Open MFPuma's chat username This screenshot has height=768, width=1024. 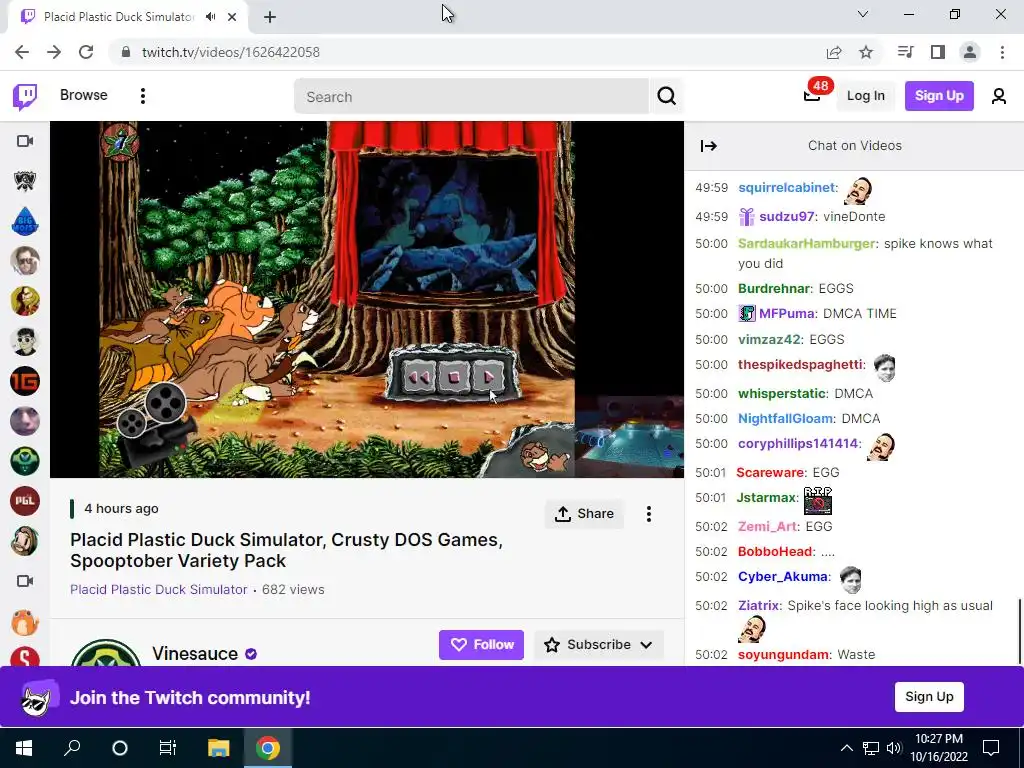pos(786,314)
